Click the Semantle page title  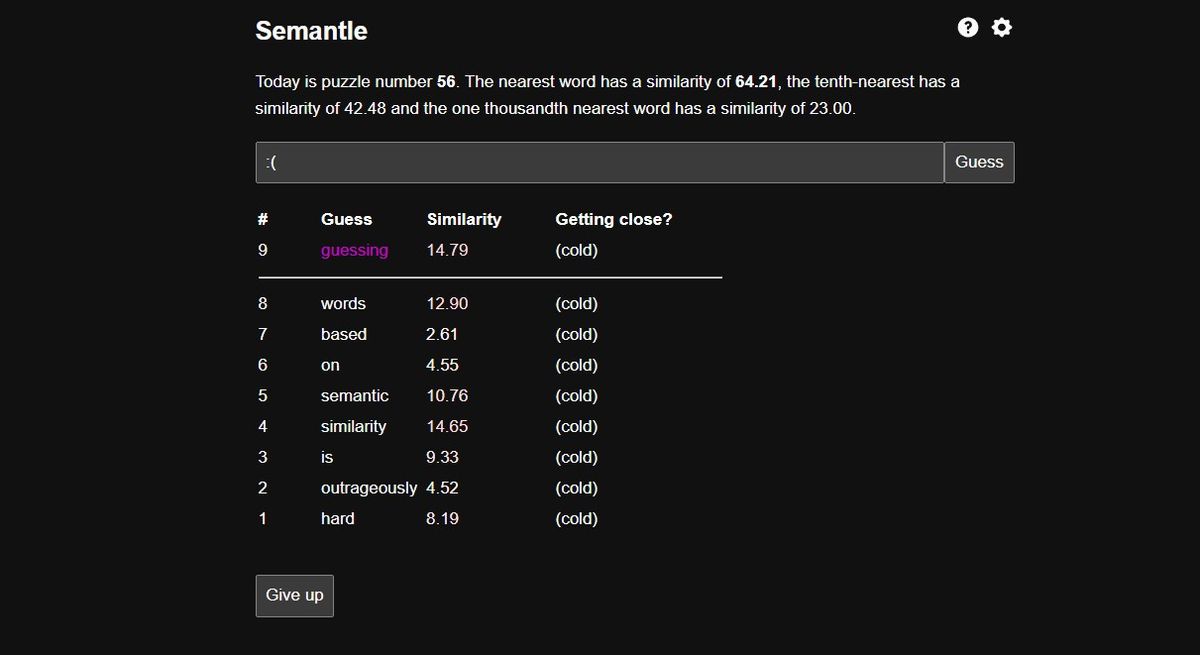coord(311,31)
